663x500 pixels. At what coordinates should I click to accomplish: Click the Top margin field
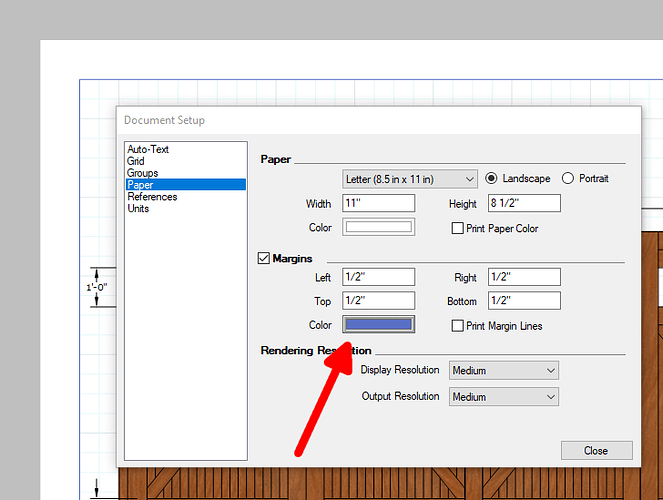coord(378,301)
